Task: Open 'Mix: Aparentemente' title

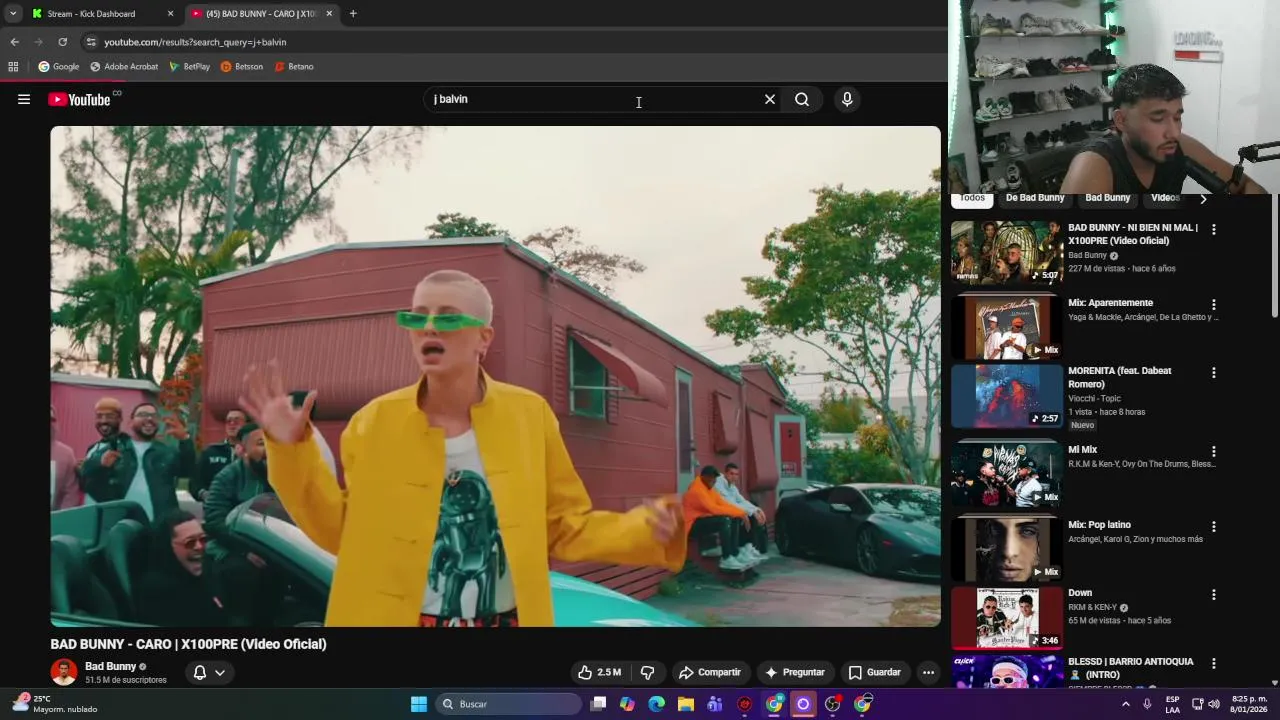Action: pyautogui.click(x=1110, y=303)
